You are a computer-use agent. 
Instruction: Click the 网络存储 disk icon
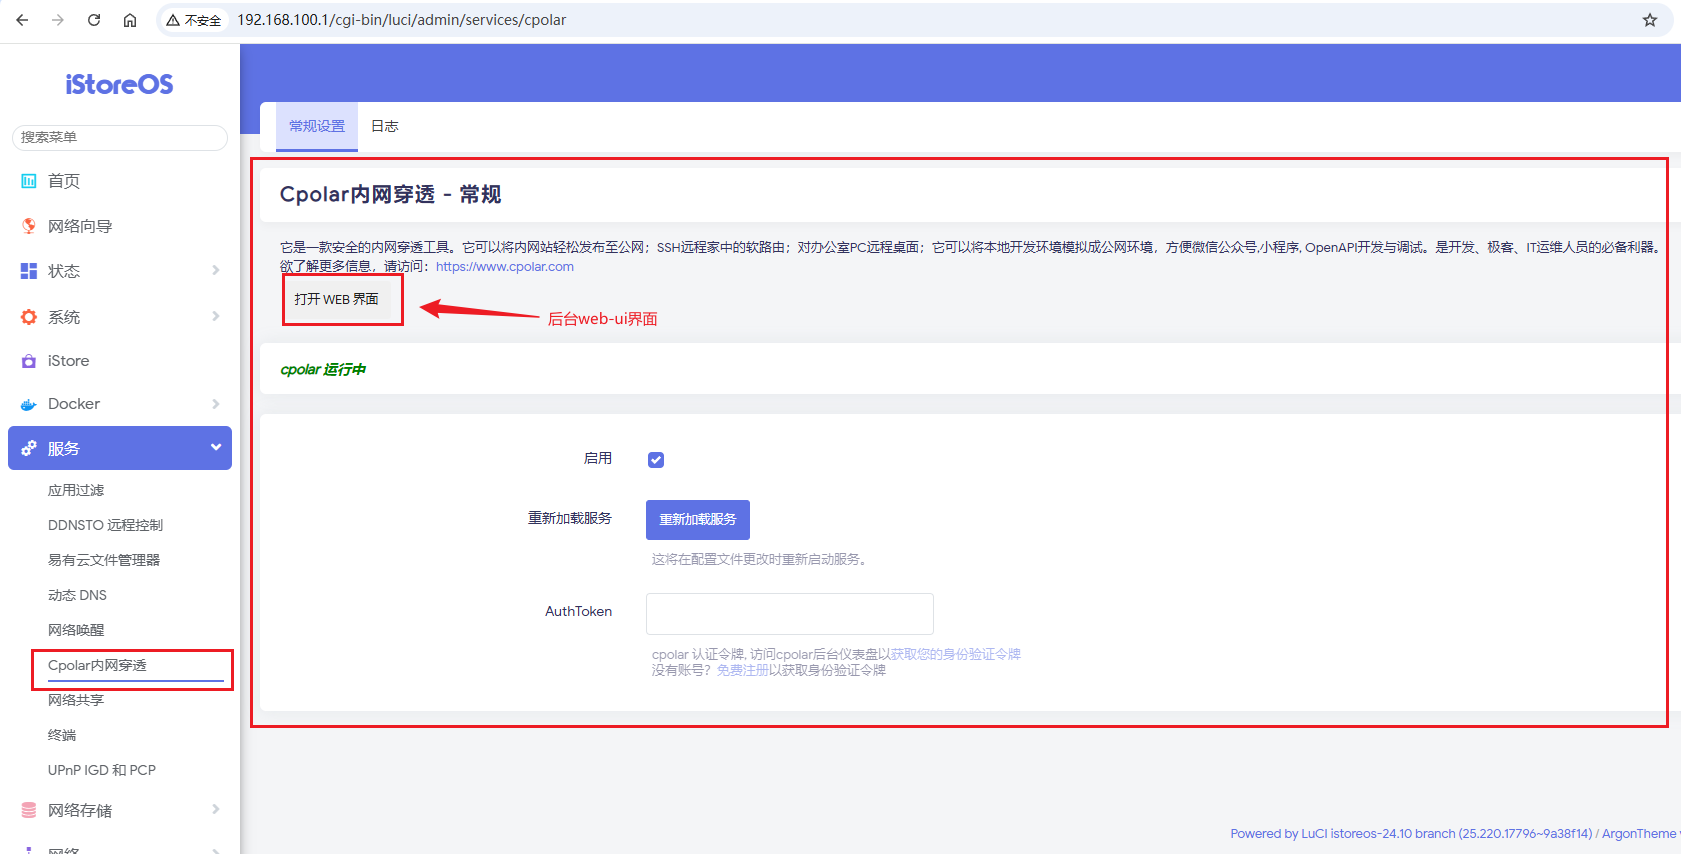(x=29, y=810)
